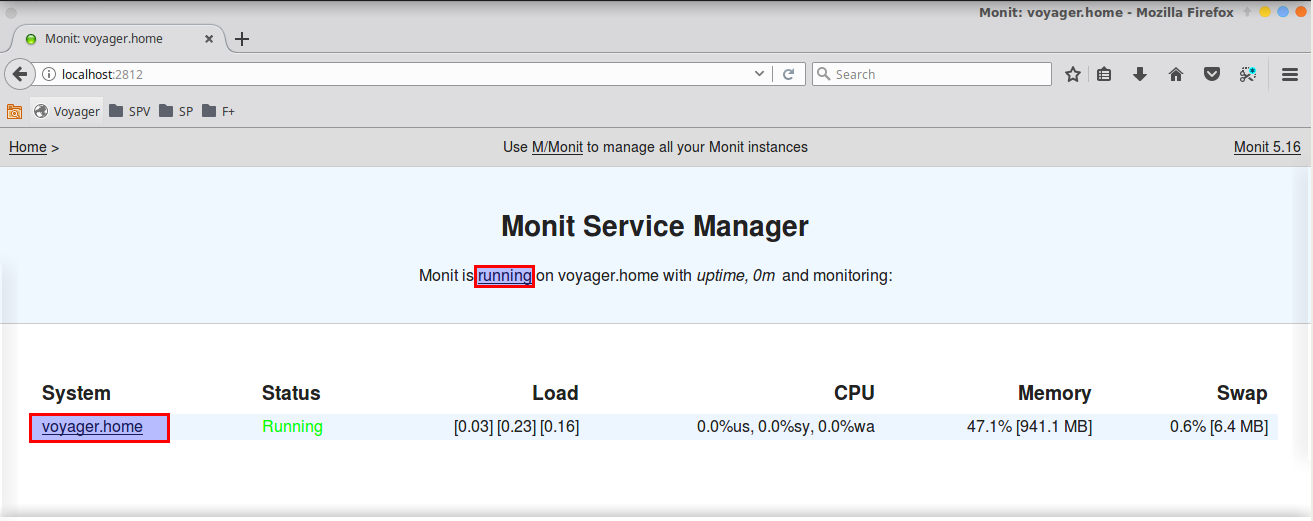Open the Pocket icon
The width and height of the screenshot is (1313, 521).
pos(1211,74)
